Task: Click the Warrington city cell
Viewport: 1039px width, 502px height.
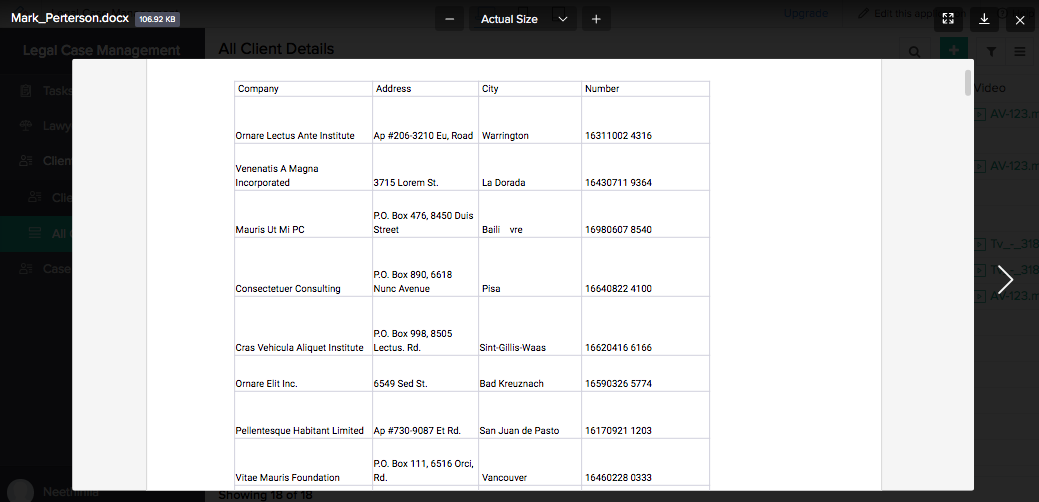Action: (530, 120)
